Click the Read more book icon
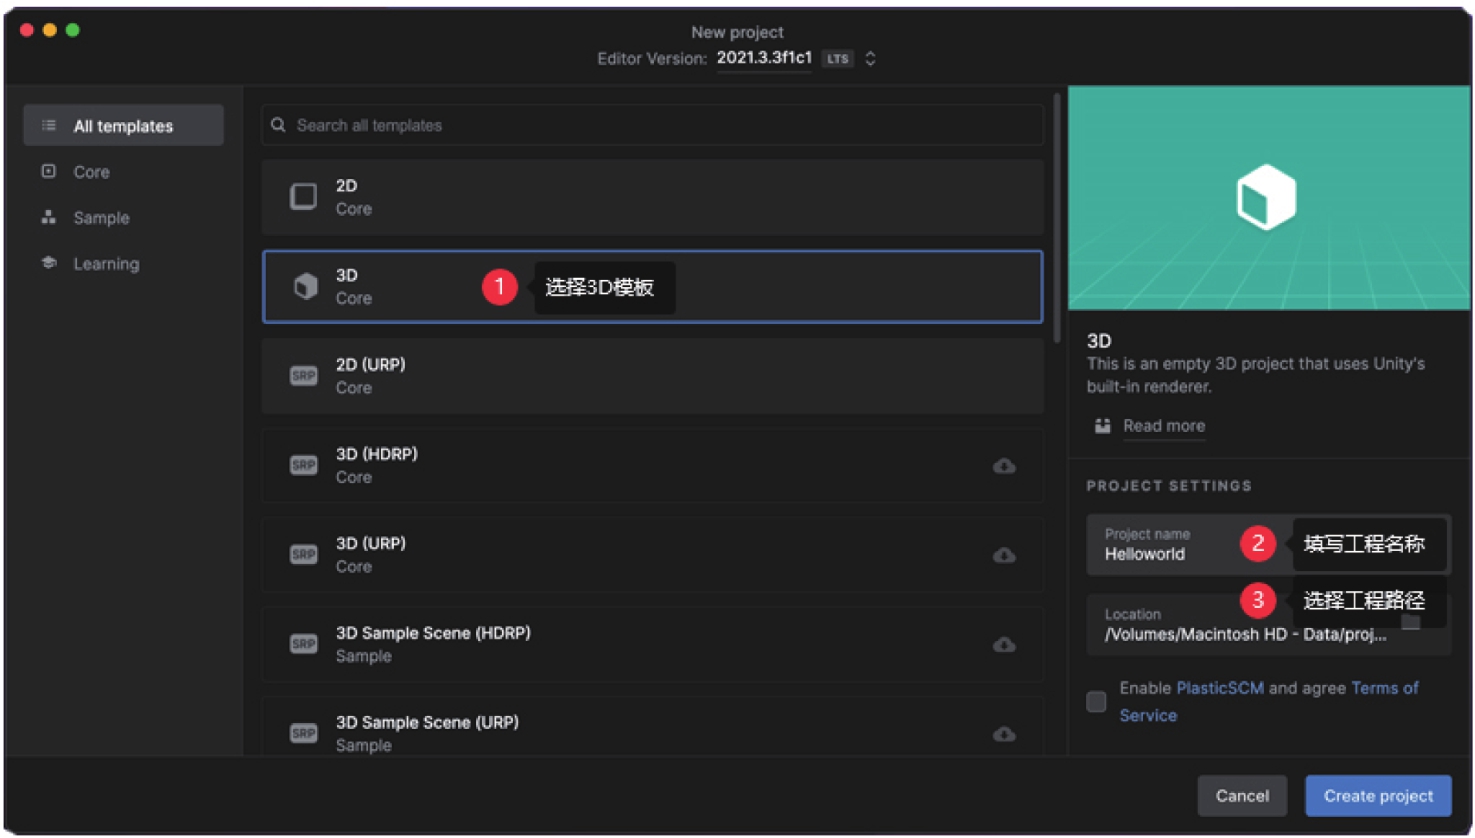 (1102, 426)
